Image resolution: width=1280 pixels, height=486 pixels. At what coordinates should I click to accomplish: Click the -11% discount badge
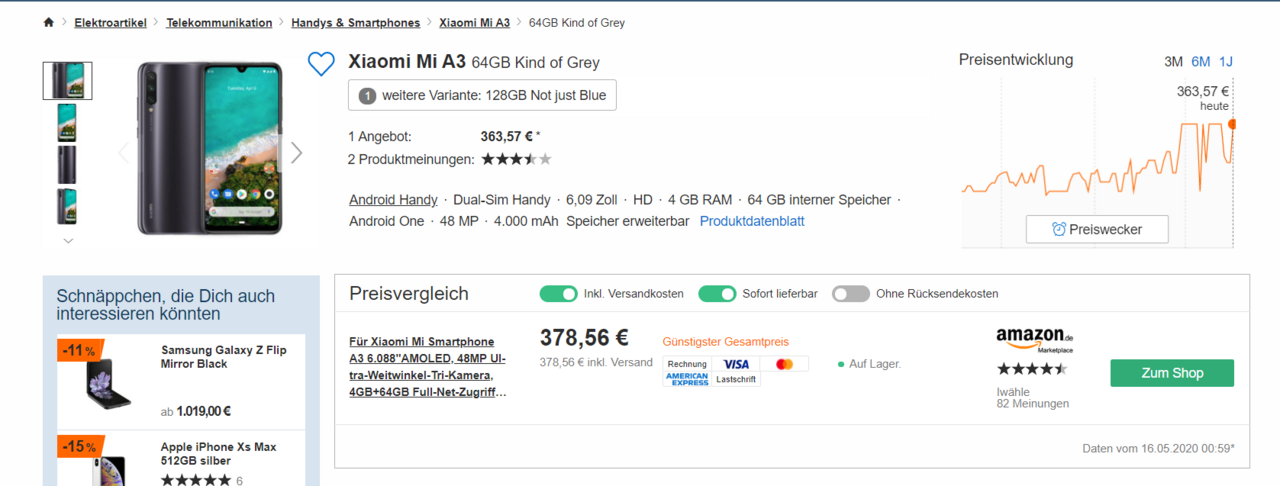78,351
